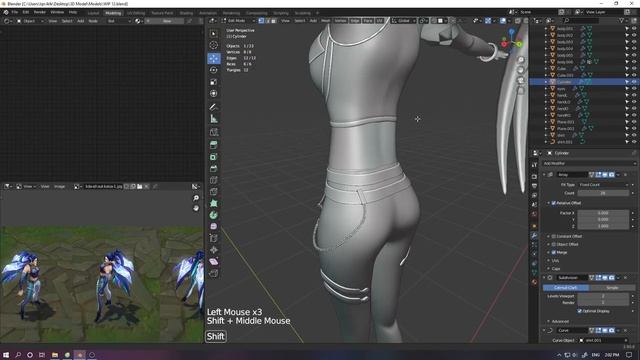Toggle the Merge checkbox
Screen dimensions: 640x360
554,252
